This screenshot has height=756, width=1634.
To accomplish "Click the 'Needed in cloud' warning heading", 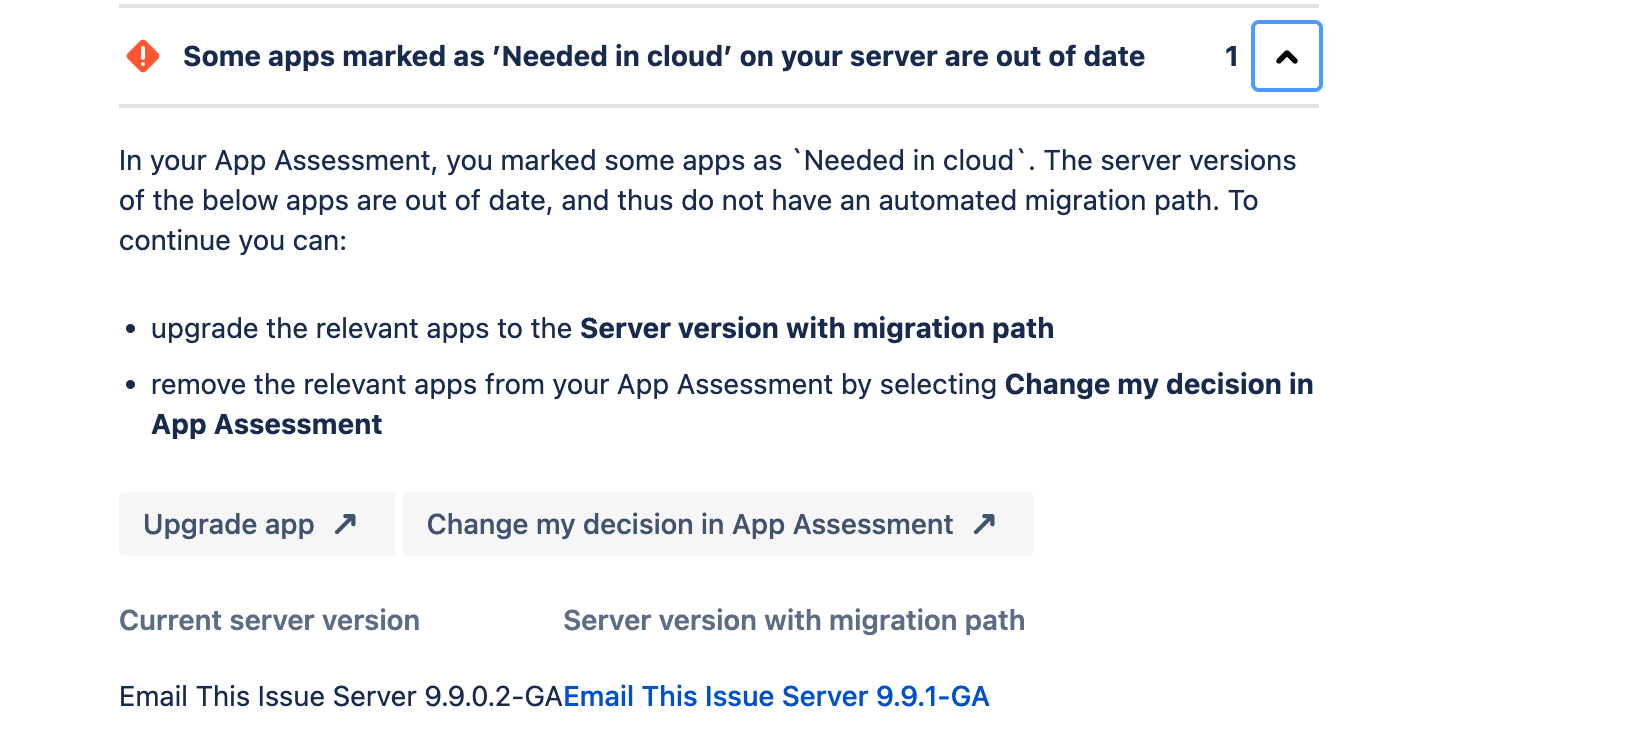I will (x=663, y=57).
